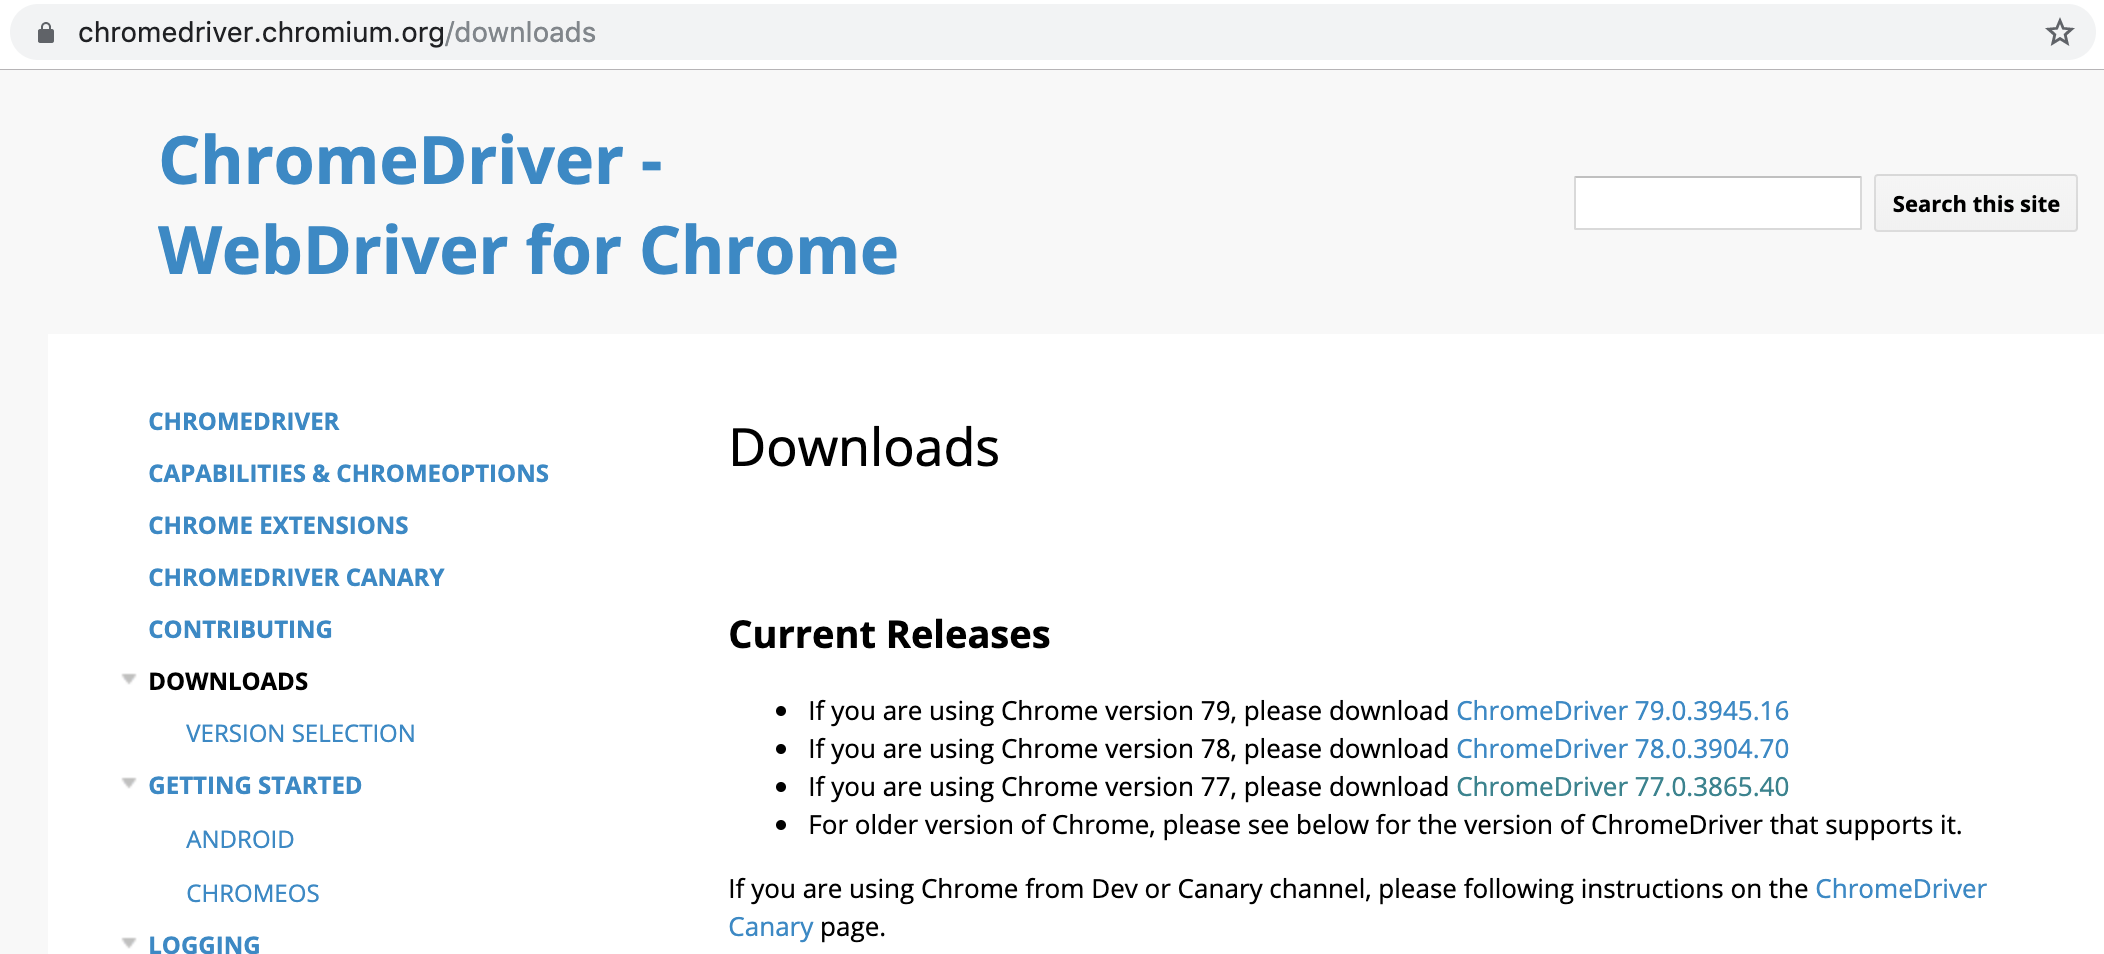This screenshot has height=954, width=2104.
Task: Download ChromeDriver 77.0.3865.40
Action: (1622, 786)
